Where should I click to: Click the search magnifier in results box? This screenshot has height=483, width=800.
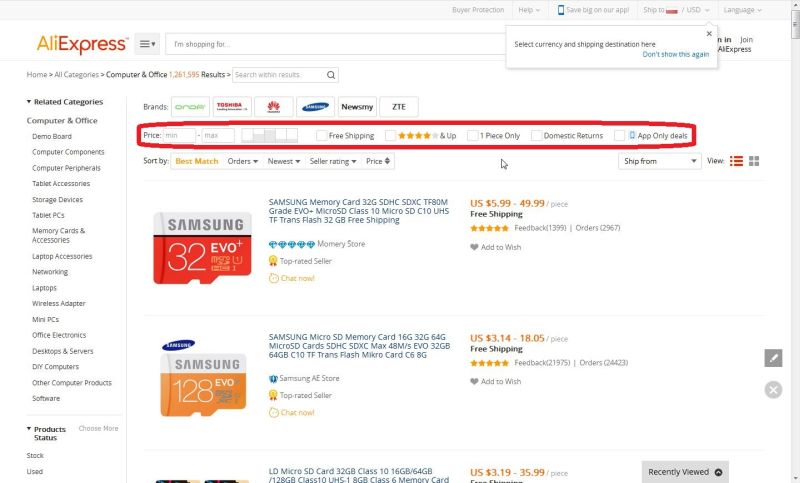pyautogui.click(x=331, y=75)
